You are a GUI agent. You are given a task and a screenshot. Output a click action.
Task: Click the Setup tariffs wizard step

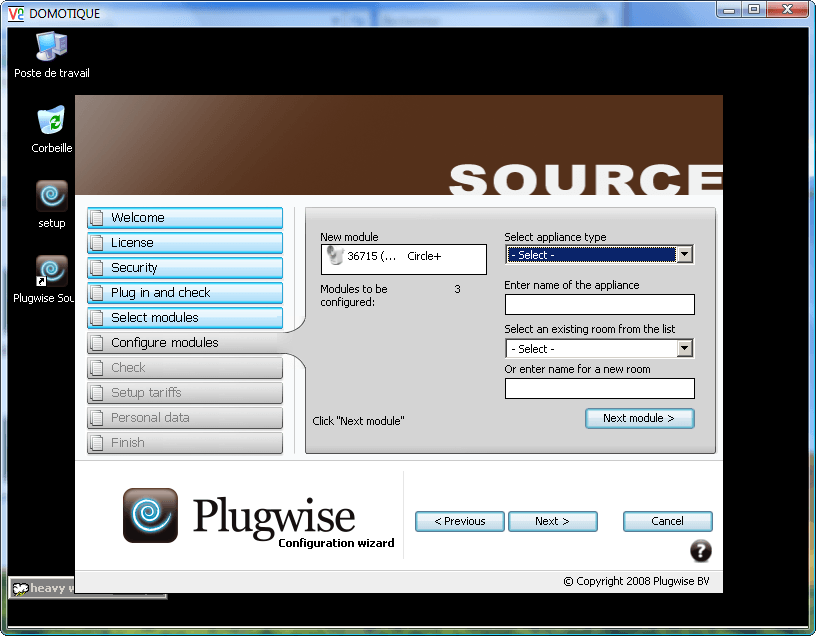tap(185, 392)
